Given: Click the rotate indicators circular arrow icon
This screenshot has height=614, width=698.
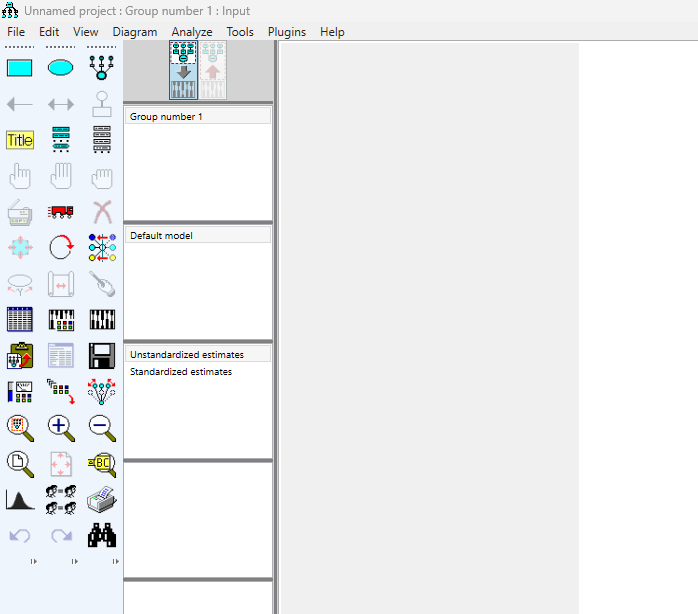Looking at the screenshot, I should (x=61, y=247).
